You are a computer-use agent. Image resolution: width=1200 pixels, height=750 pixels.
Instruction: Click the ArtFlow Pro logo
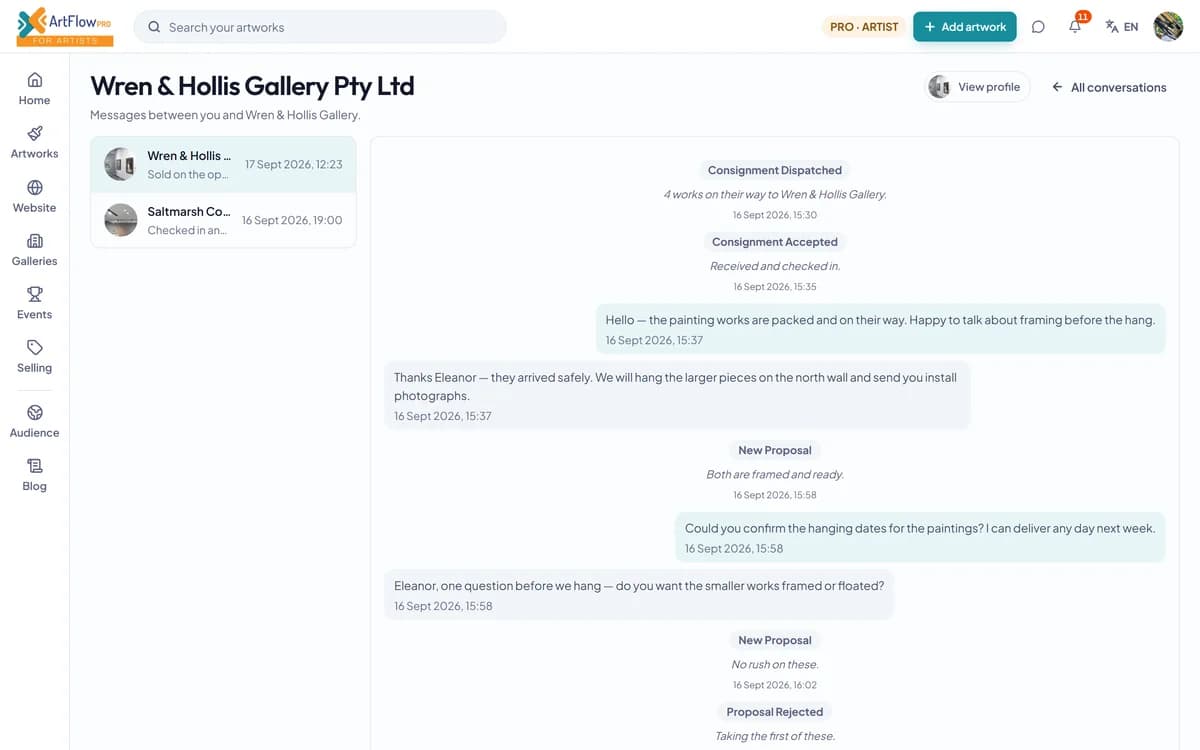[x=65, y=27]
